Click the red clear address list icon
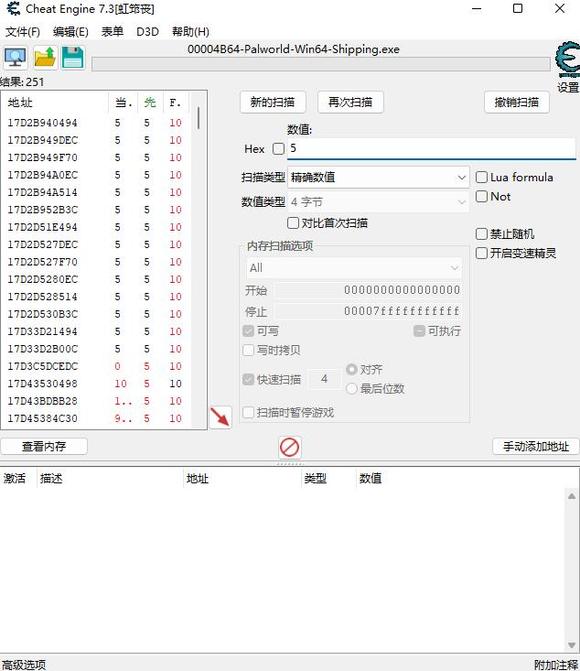580x671 pixels. pos(289,448)
